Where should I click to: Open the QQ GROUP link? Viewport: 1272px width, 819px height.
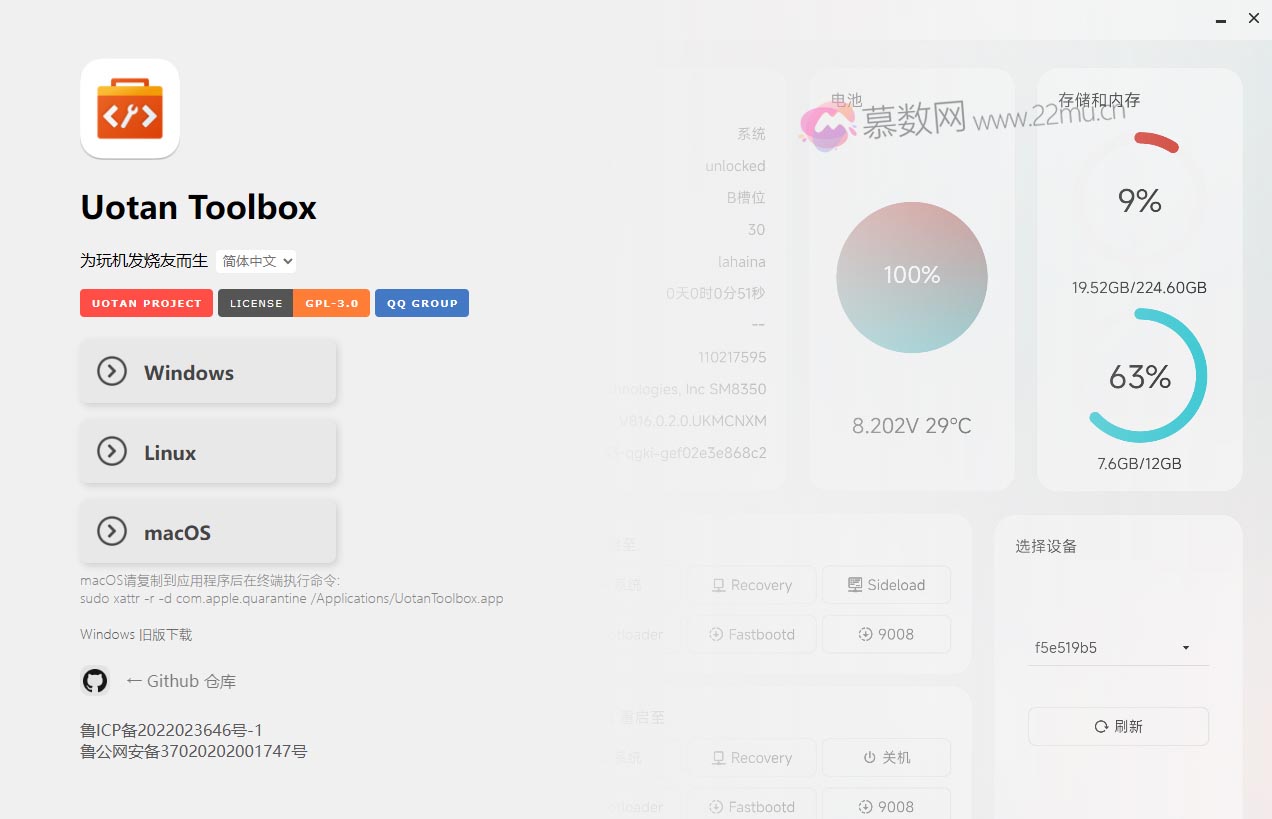(421, 302)
